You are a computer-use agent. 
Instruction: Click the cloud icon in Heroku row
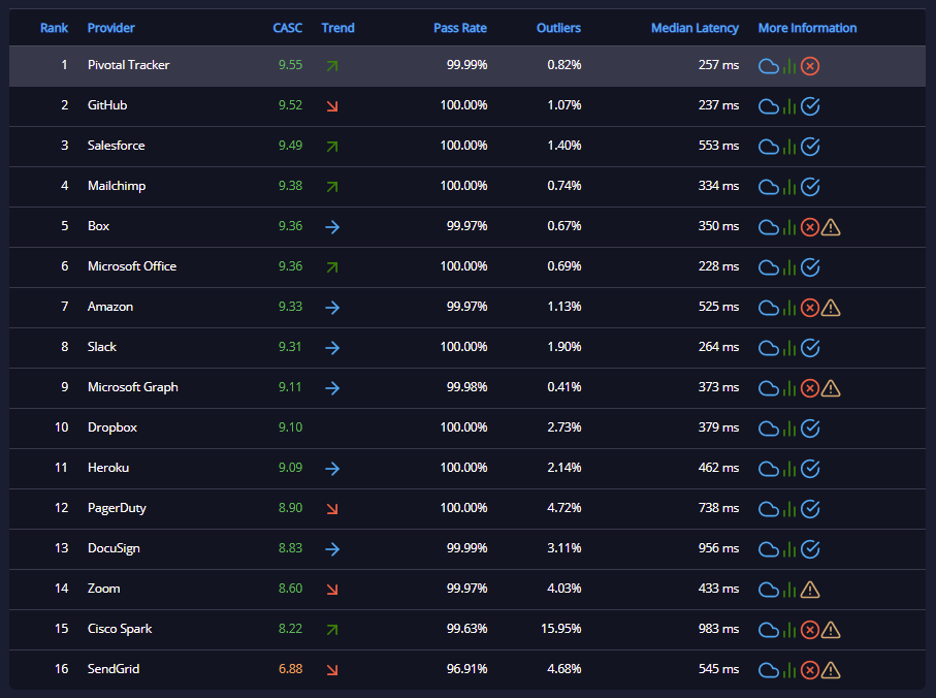click(x=768, y=469)
